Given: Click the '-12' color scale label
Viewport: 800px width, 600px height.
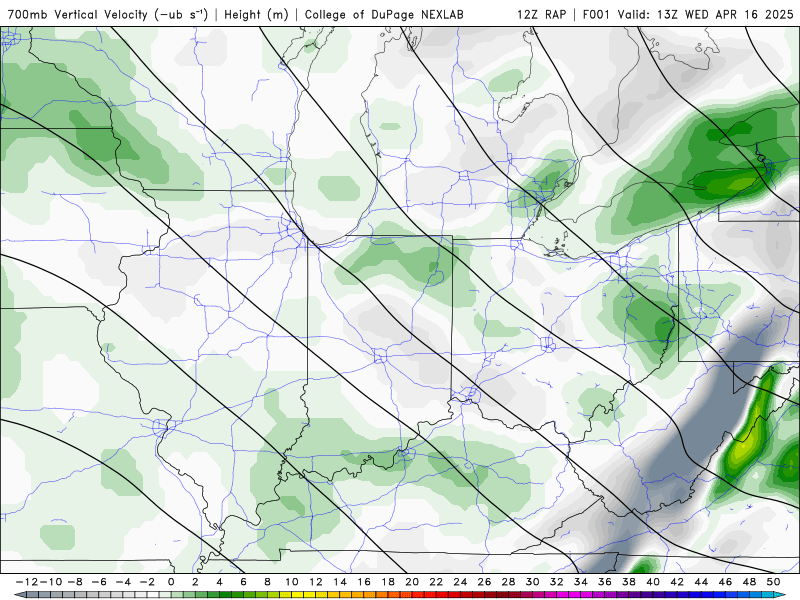Looking at the screenshot, I should click(x=26, y=582).
